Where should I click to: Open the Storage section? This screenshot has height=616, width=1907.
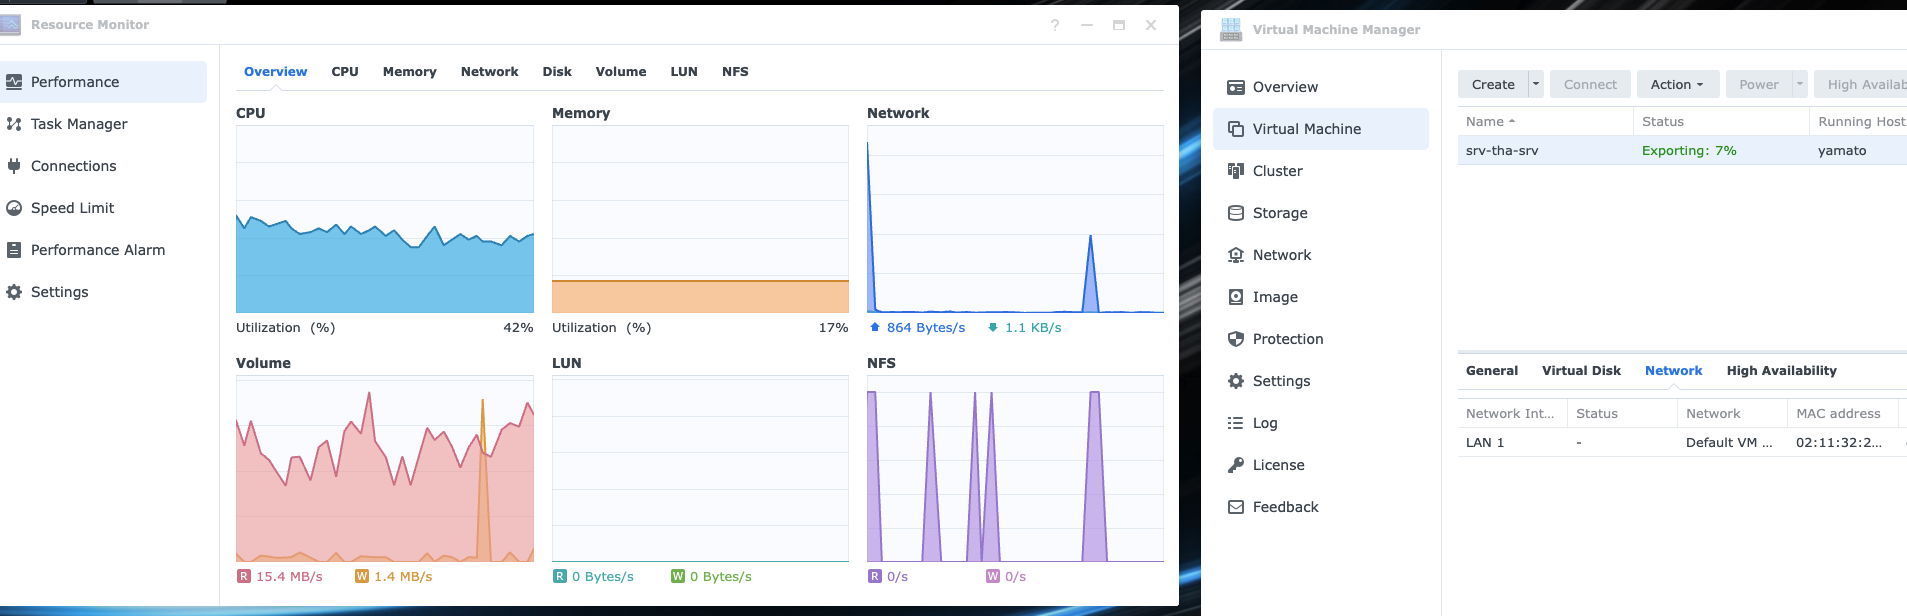1279,213
